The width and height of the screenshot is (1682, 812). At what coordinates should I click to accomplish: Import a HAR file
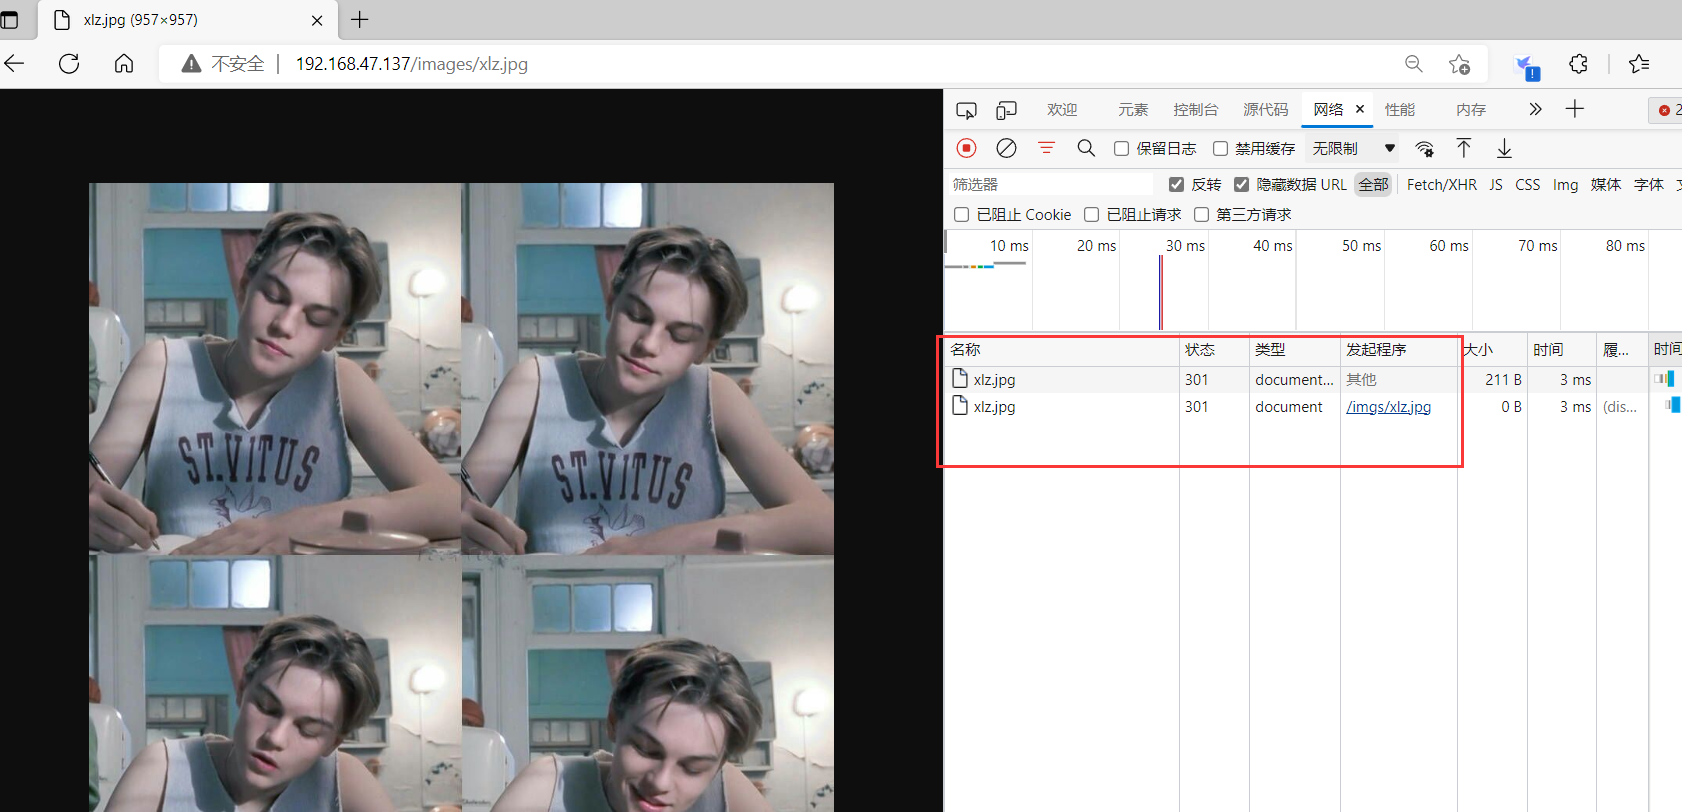1464,148
